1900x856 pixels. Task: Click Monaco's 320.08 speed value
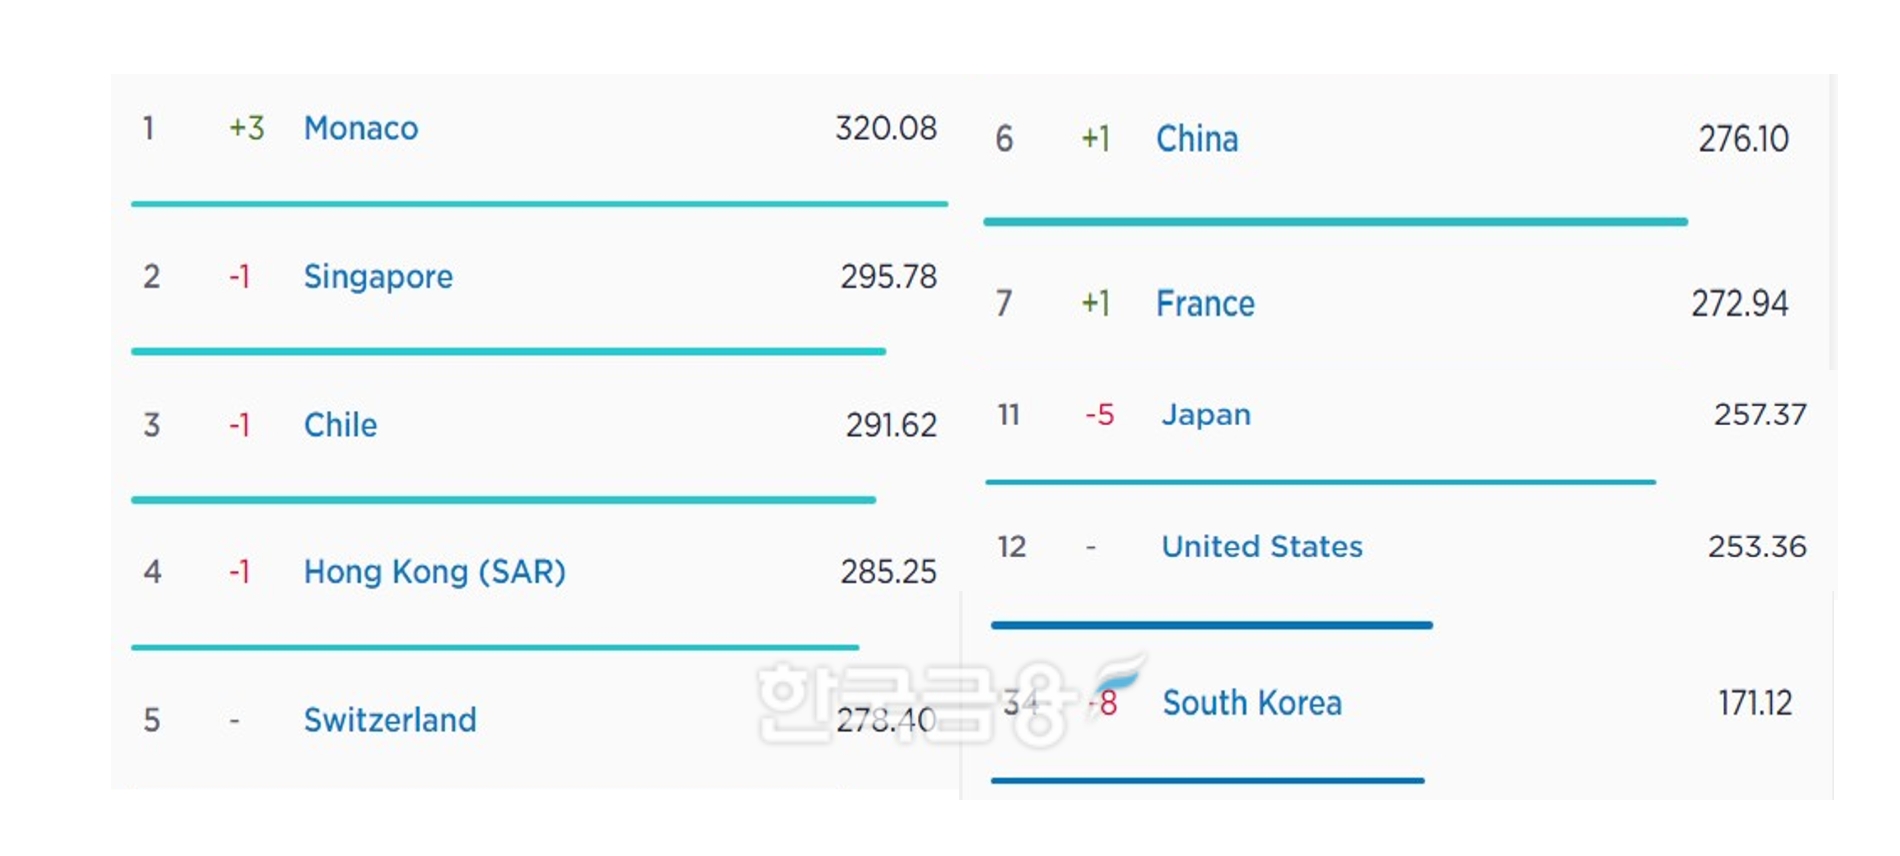(886, 129)
